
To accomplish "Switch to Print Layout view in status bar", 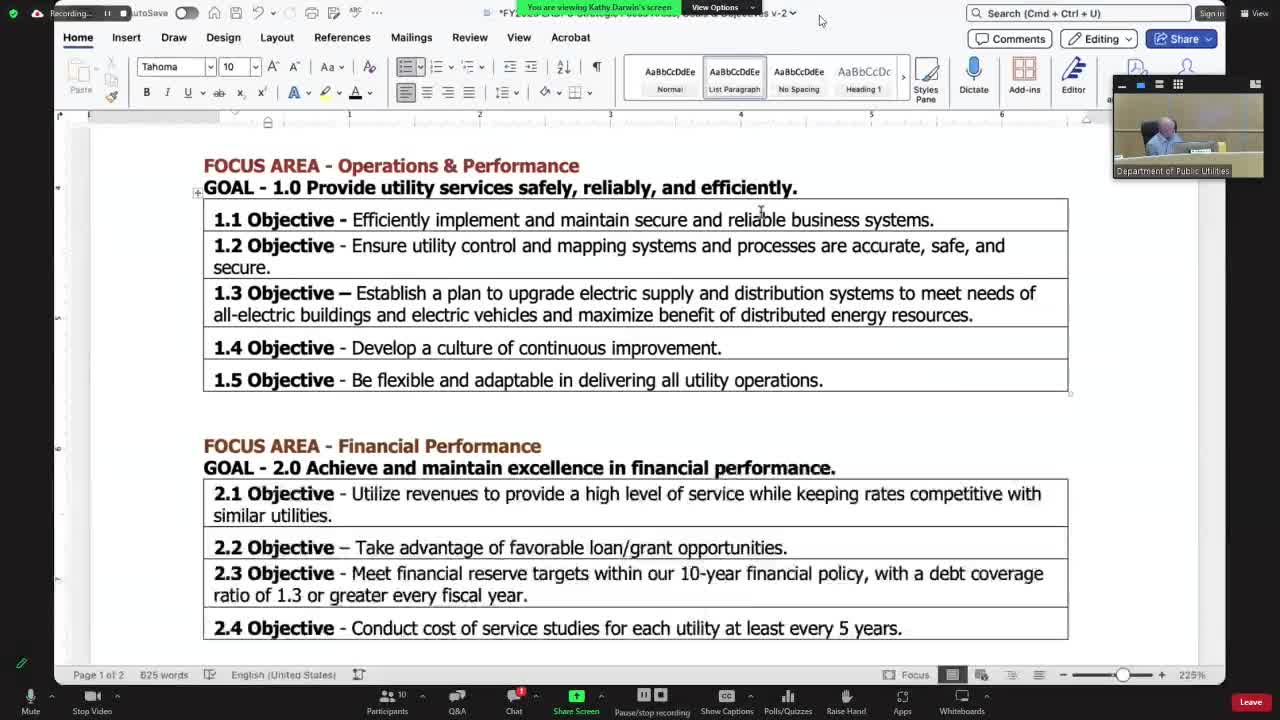I will (952, 675).
